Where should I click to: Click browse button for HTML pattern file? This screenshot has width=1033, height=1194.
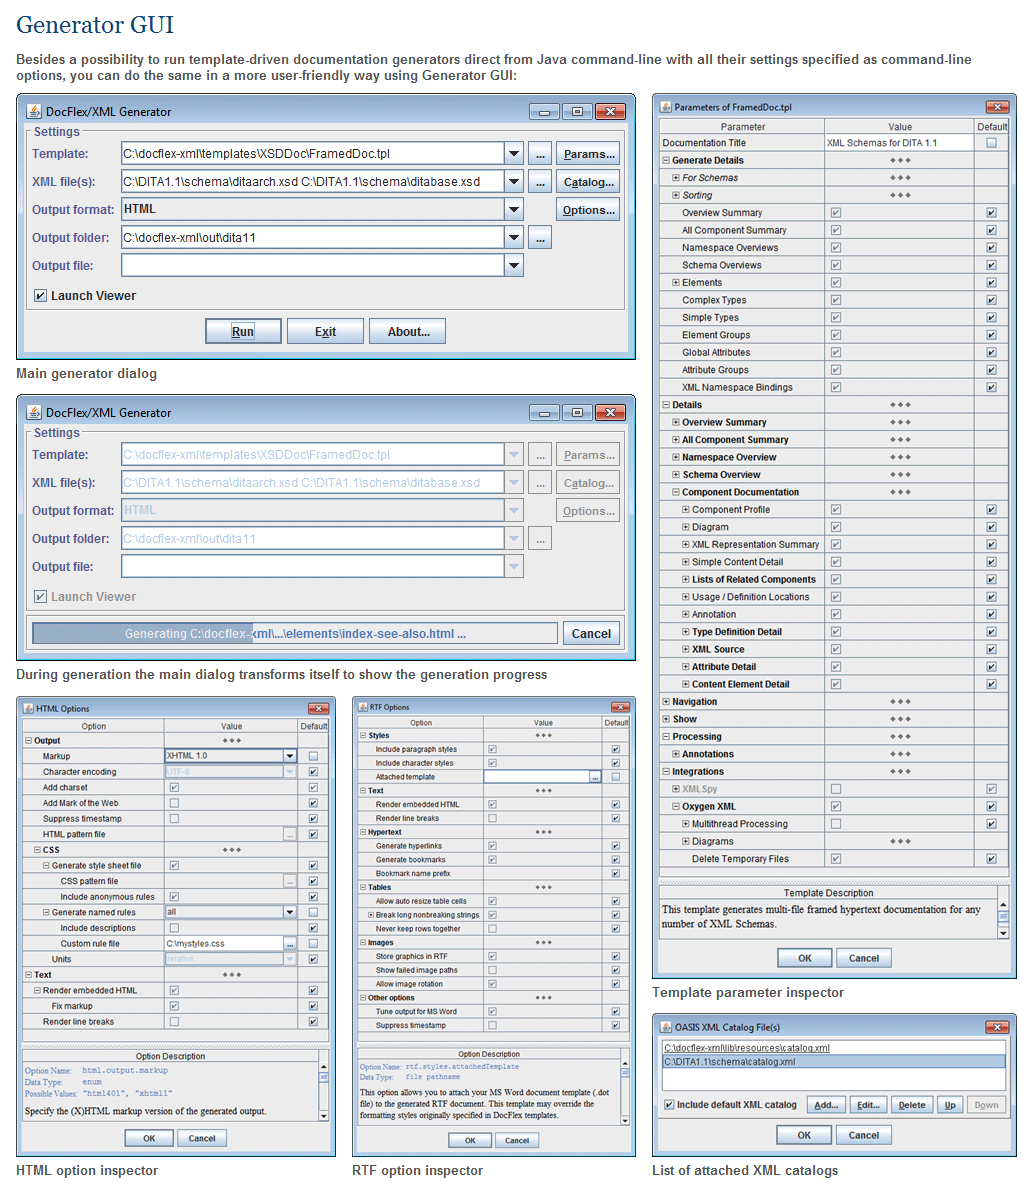pos(289,834)
